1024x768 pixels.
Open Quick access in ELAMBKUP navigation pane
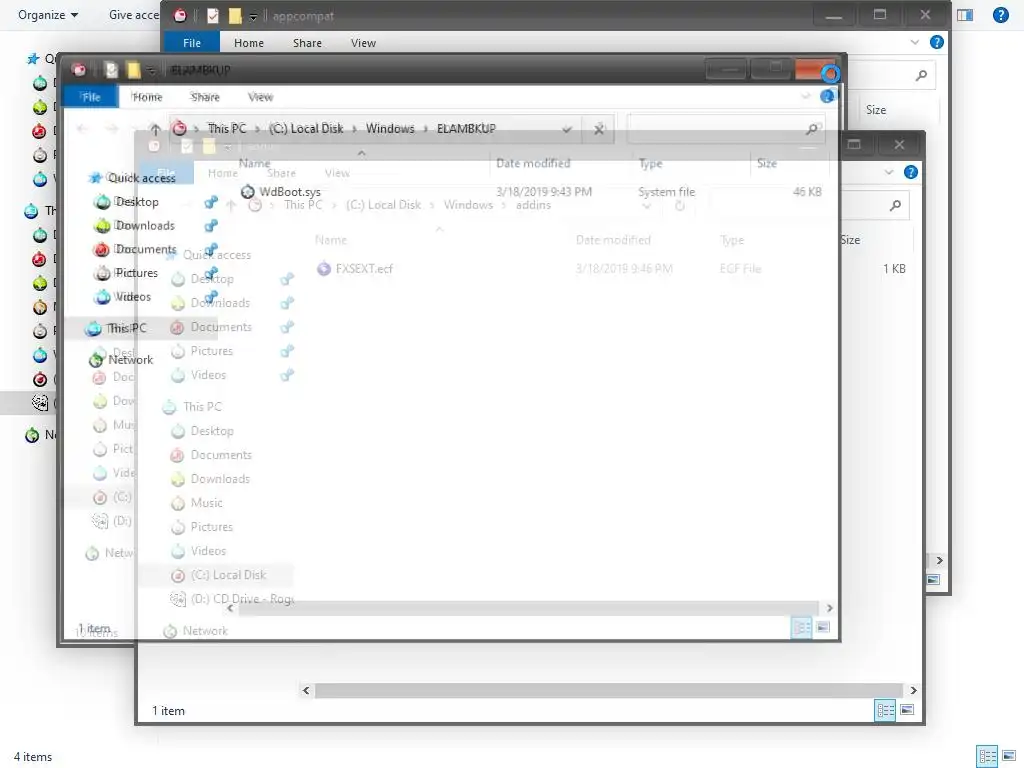141,178
